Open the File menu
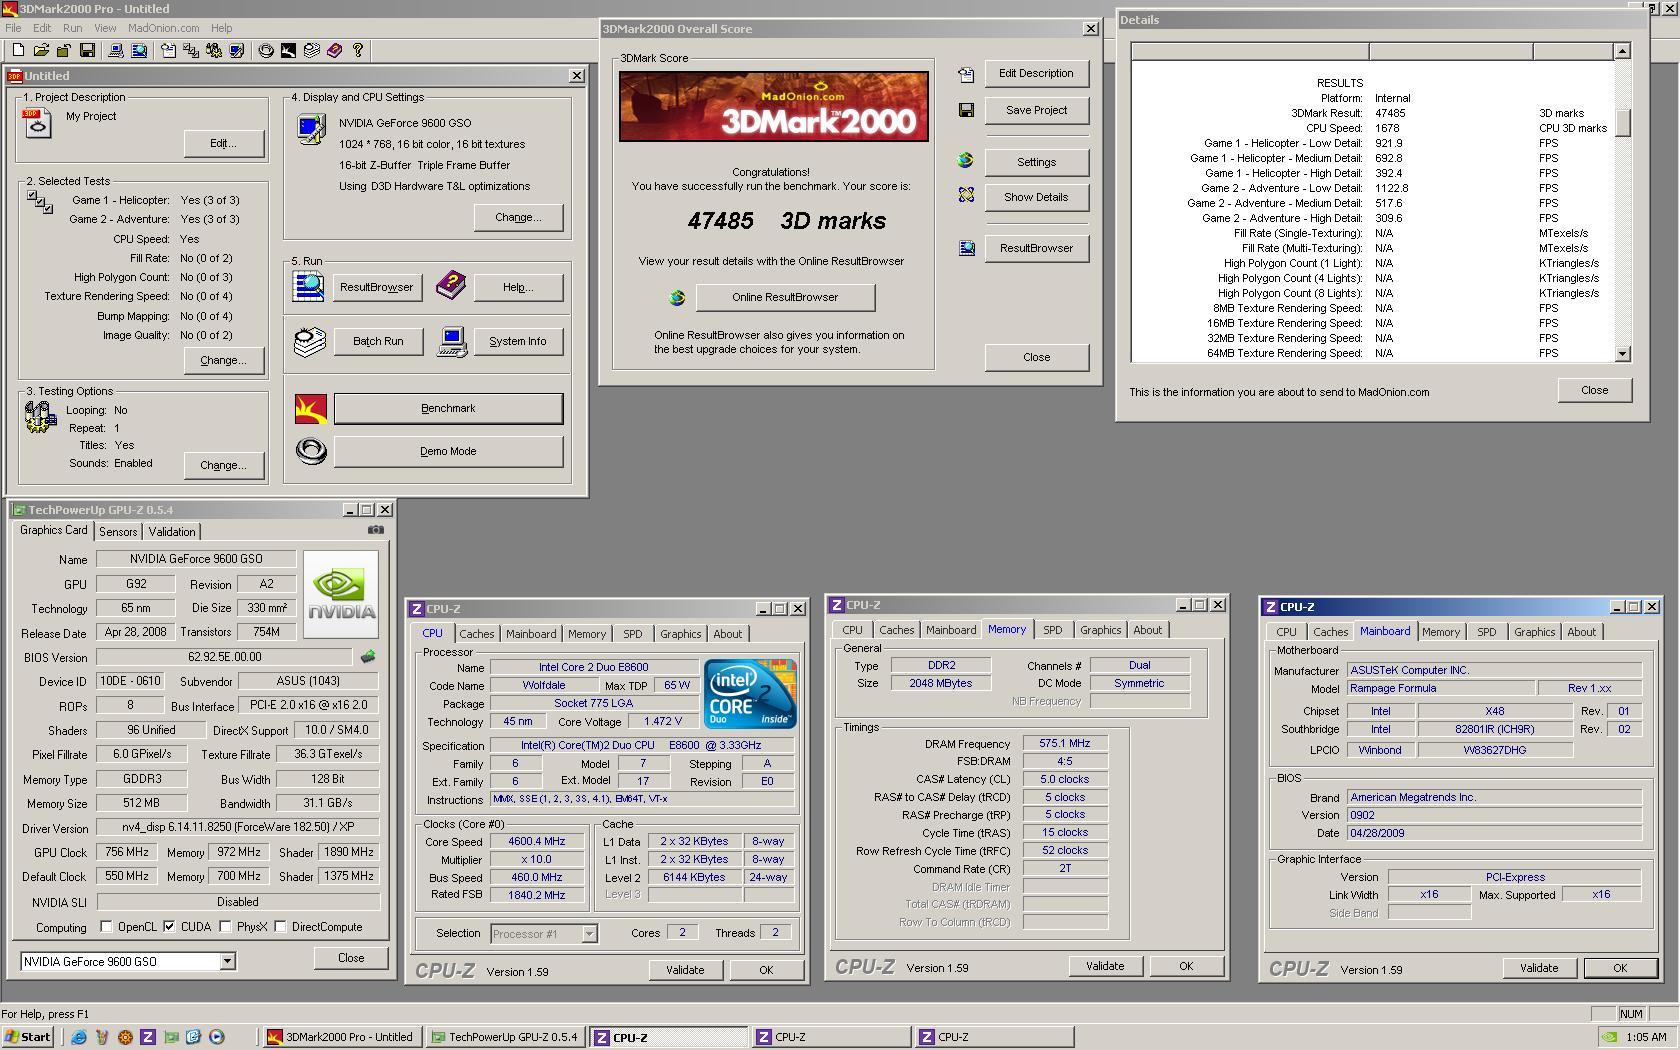 14,28
